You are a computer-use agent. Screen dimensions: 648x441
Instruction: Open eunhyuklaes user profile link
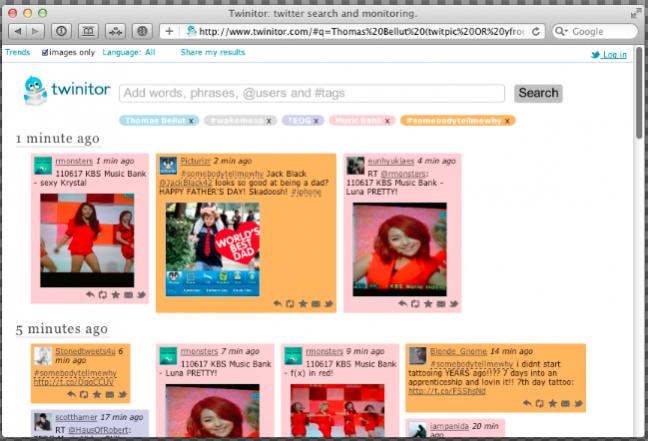pyautogui.click(x=391, y=161)
